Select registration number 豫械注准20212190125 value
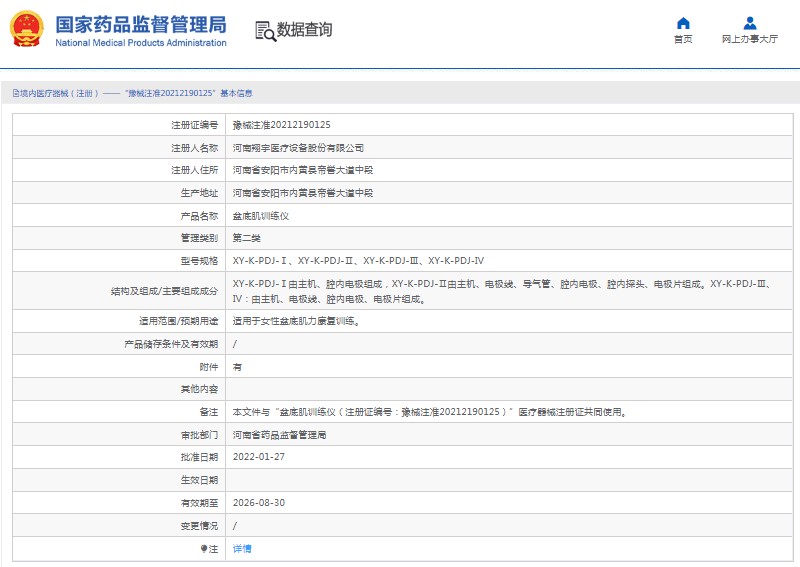This screenshot has width=800, height=567. click(x=282, y=125)
